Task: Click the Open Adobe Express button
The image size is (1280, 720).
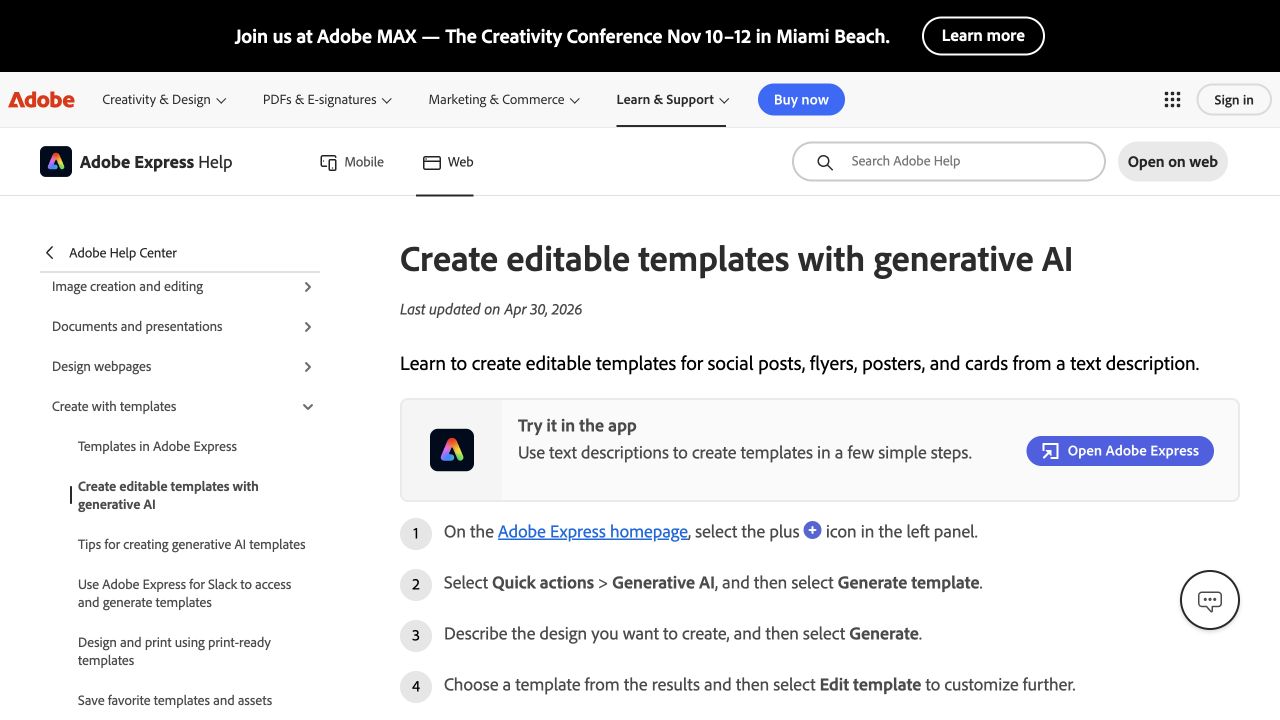Action: point(1120,451)
